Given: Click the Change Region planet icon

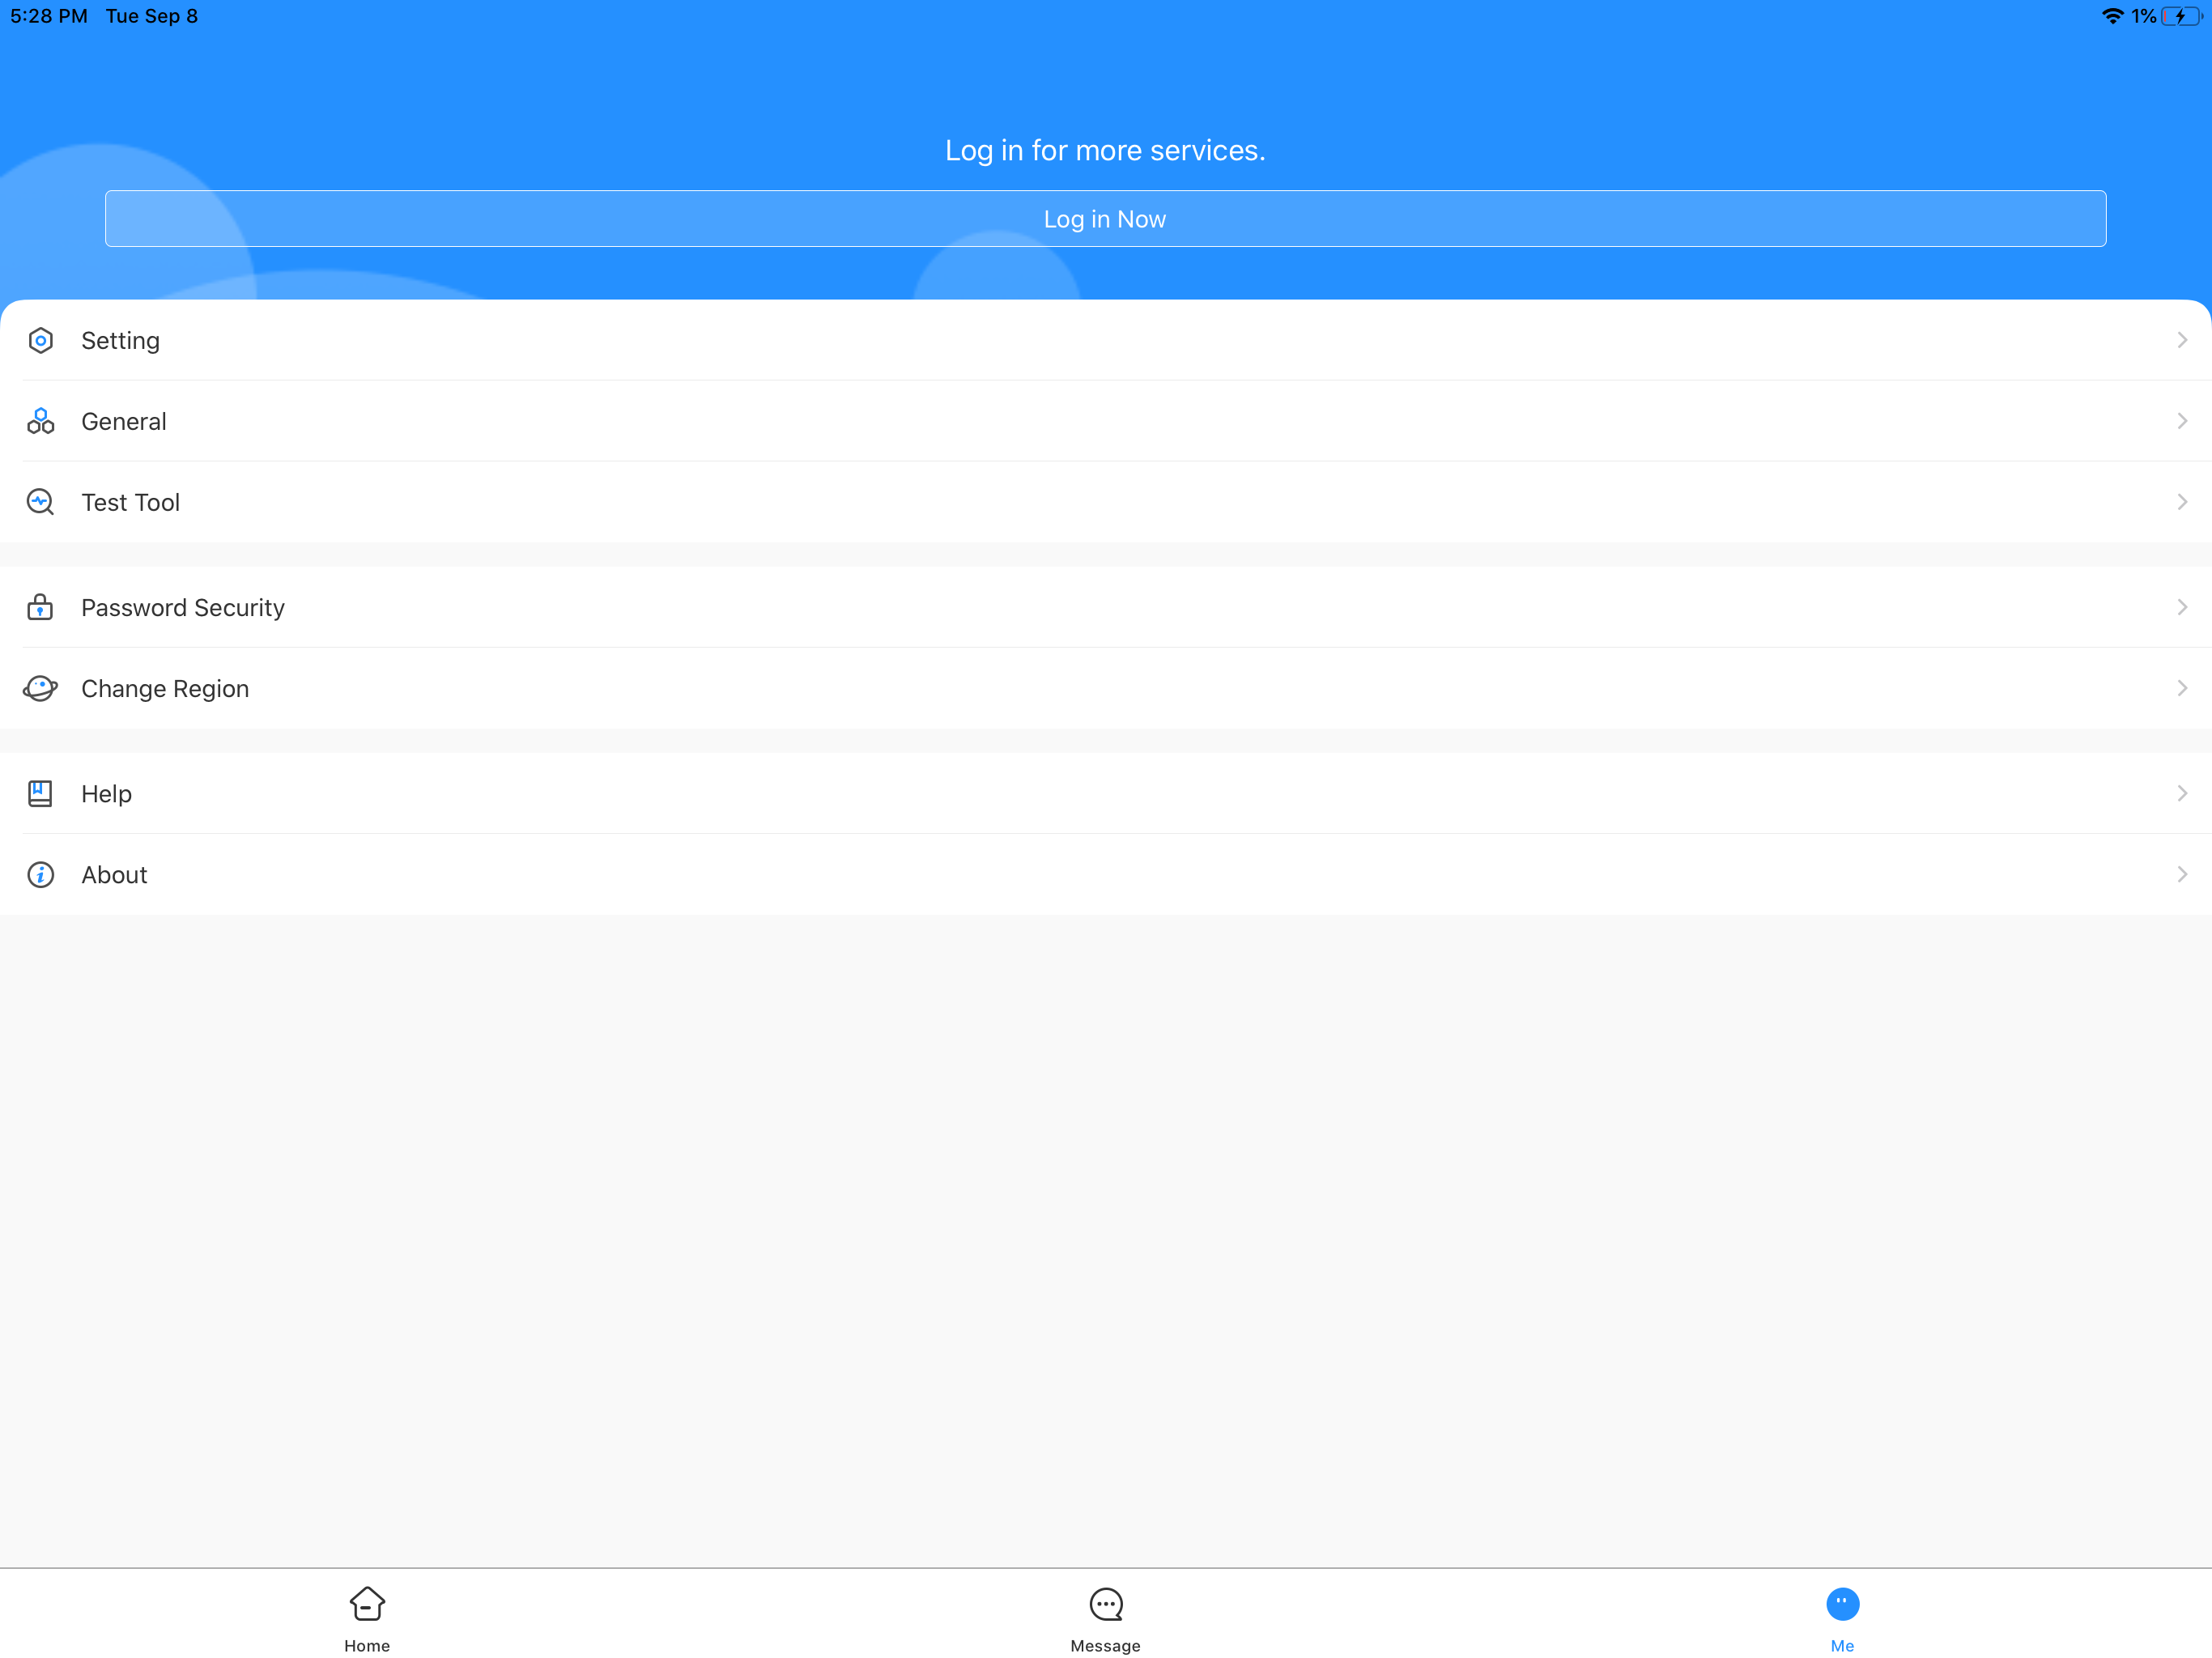Looking at the screenshot, I should click(40, 688).
